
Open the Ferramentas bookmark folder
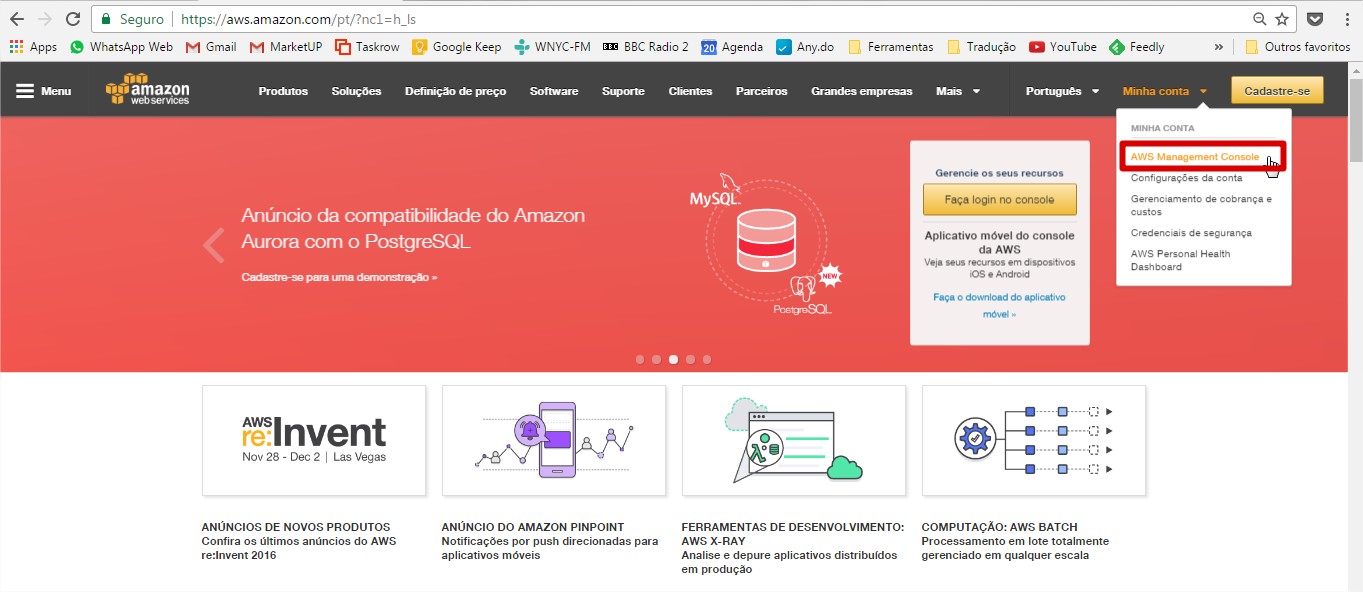pyautogui.click(x=891, y=47)
